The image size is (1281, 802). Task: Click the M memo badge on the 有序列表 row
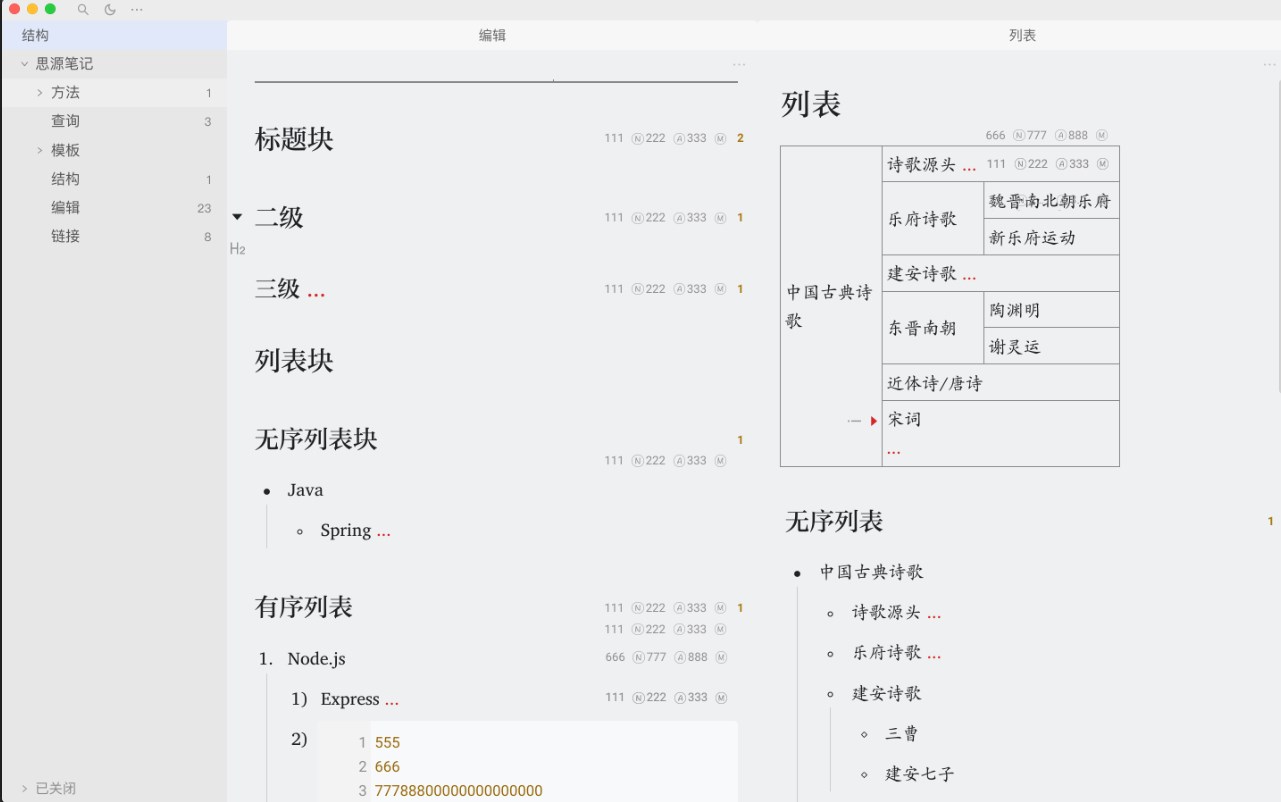point(720,607)
